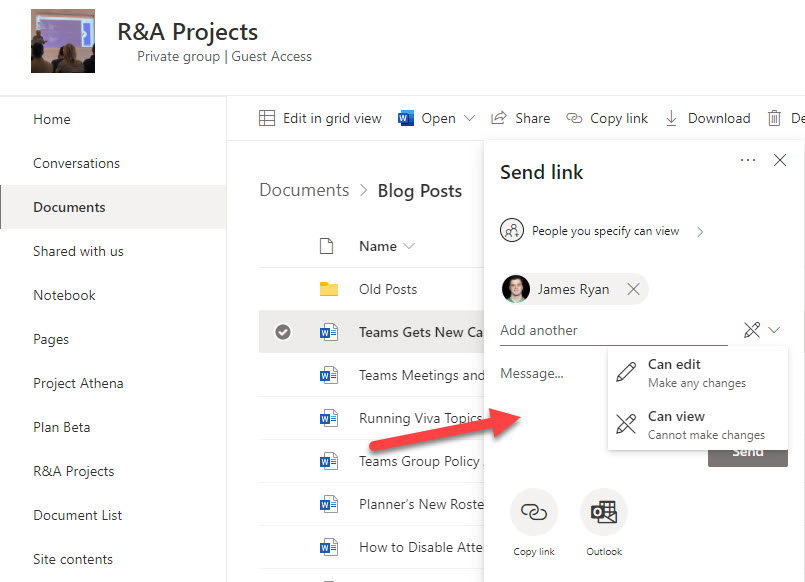Open Site contents from the sidebar
The height and width of the screenshot is (582, 805).
[73, 559]
